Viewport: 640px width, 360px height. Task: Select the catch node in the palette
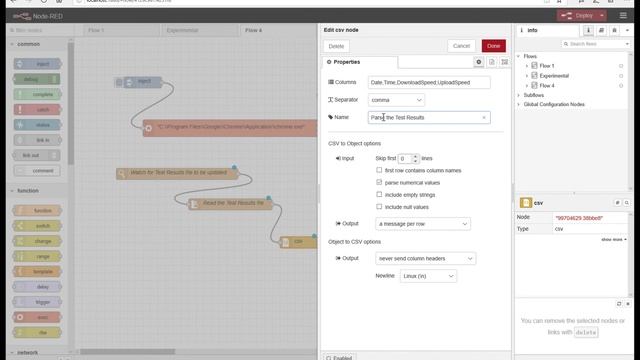click(38, 109)
